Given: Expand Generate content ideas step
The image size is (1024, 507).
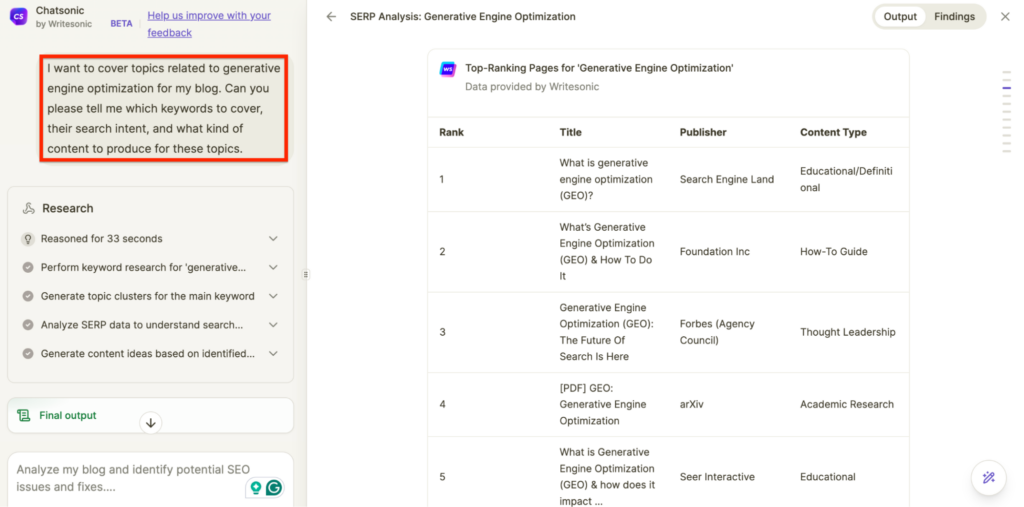Looking at the screenshot, I should (273, 353).
